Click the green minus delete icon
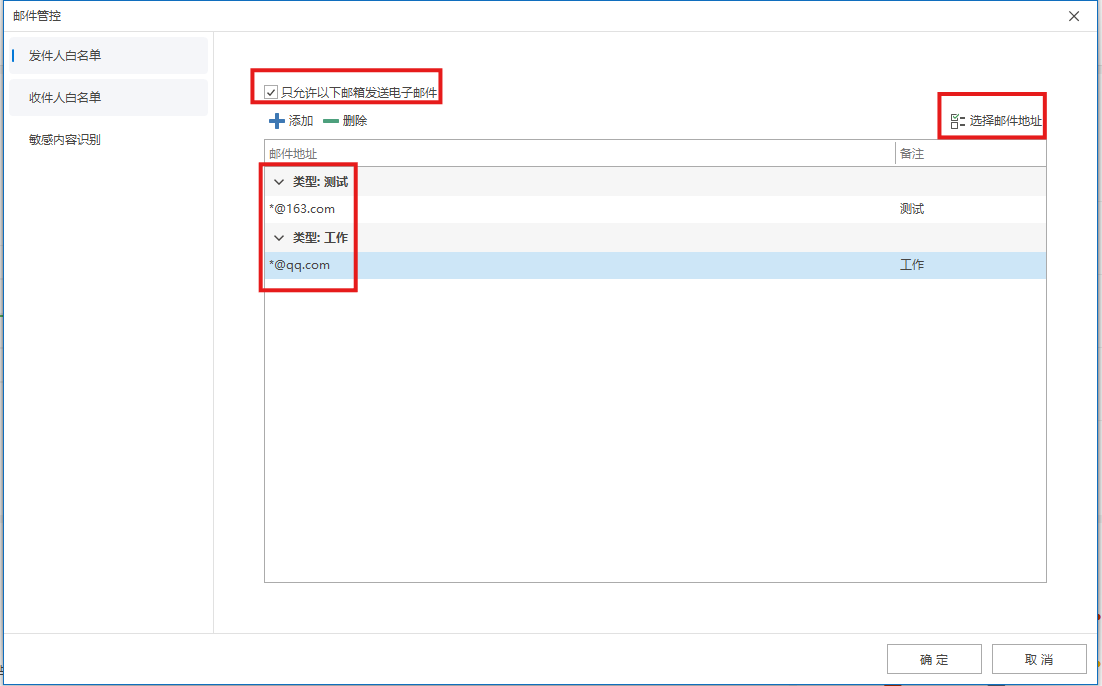Viewport: 1102px width, 686px height. [331, 121]
